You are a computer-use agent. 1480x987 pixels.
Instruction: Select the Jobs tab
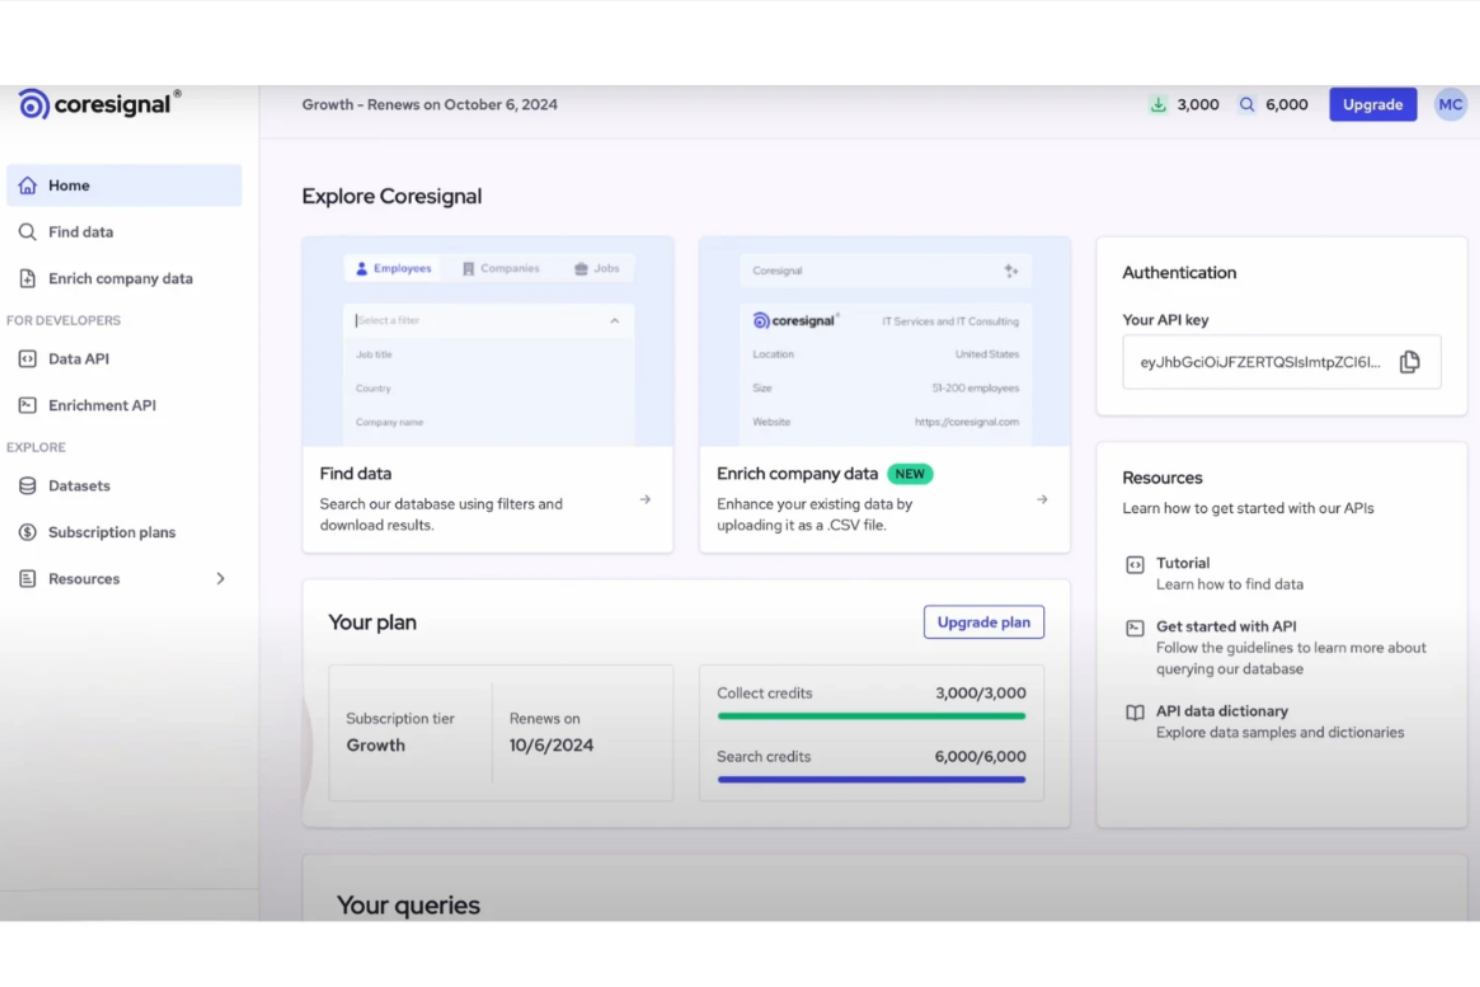click(x=597, y=268)
